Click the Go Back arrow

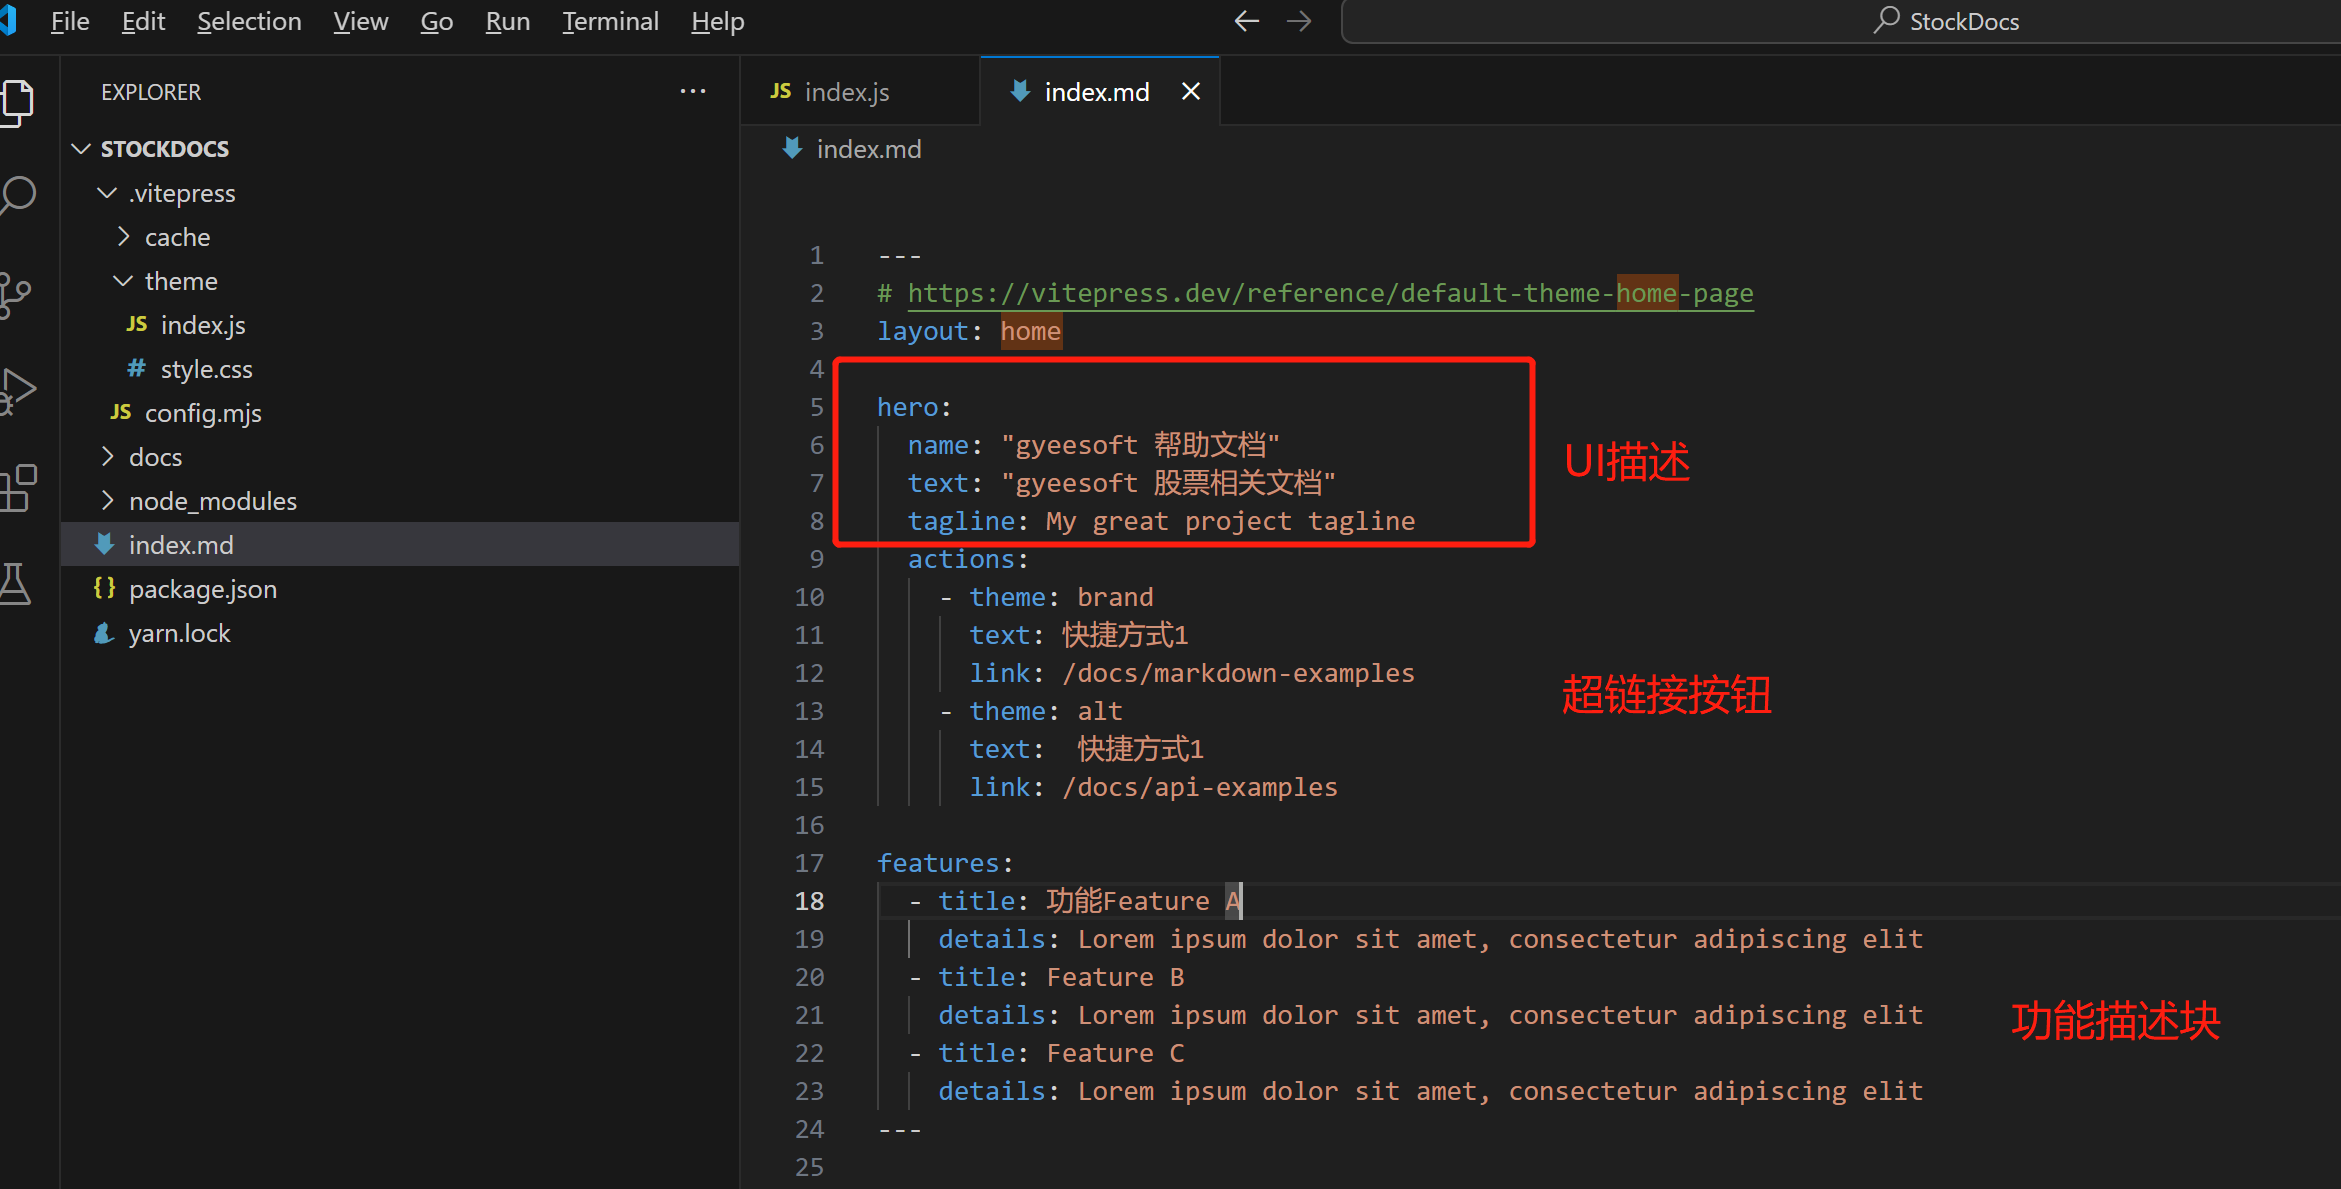(1246, 21)
